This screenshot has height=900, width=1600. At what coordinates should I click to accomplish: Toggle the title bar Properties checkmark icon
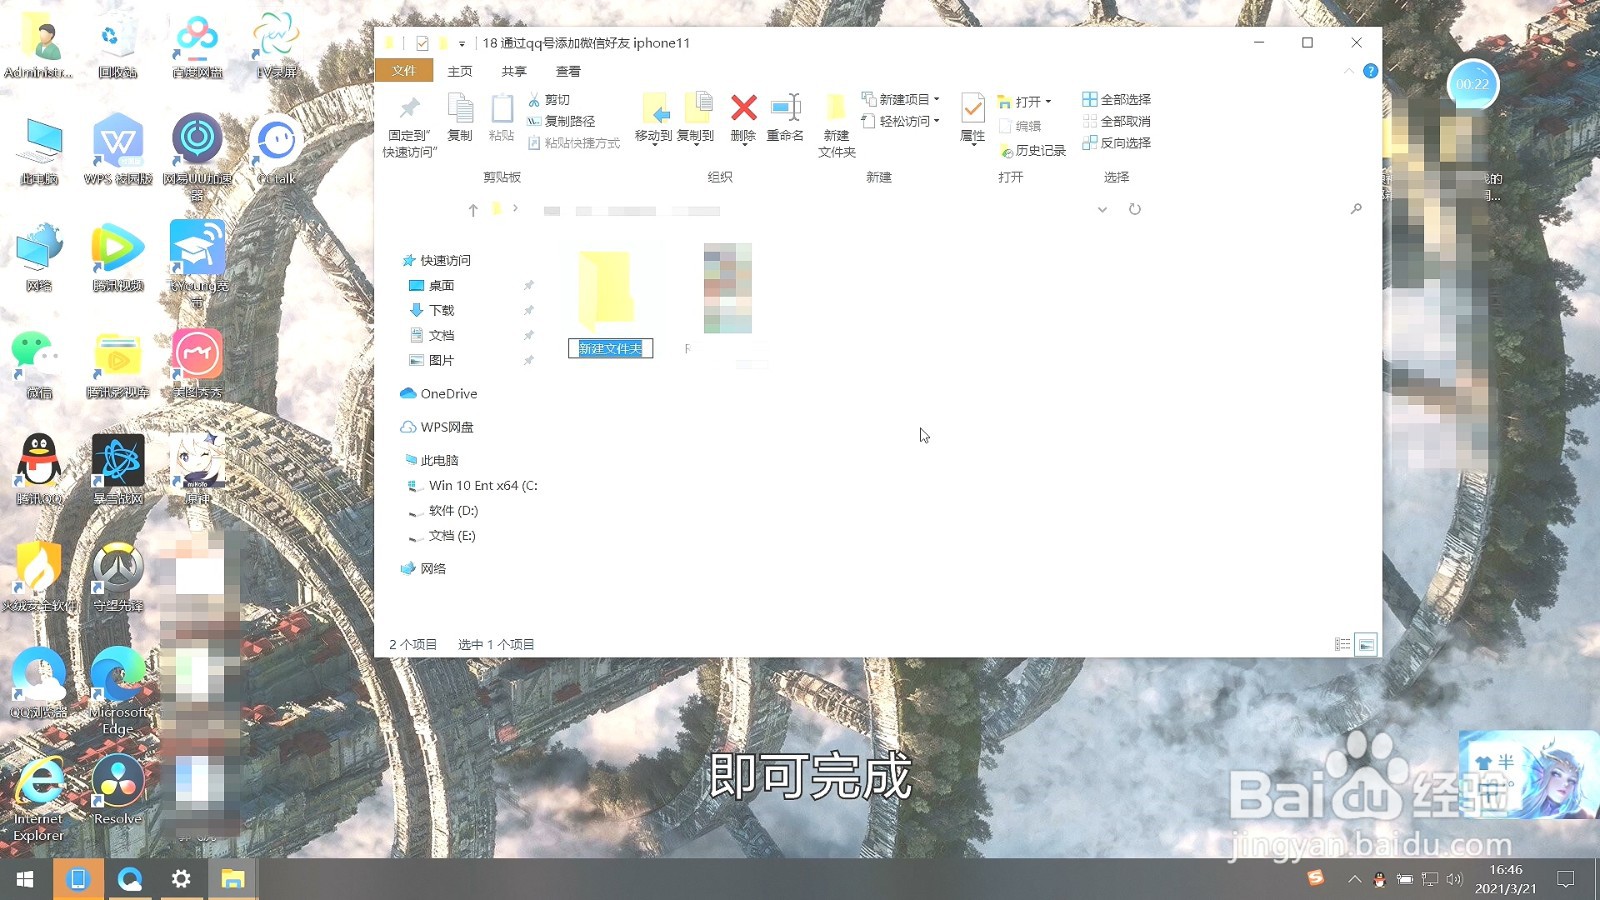tap(422, 43)
